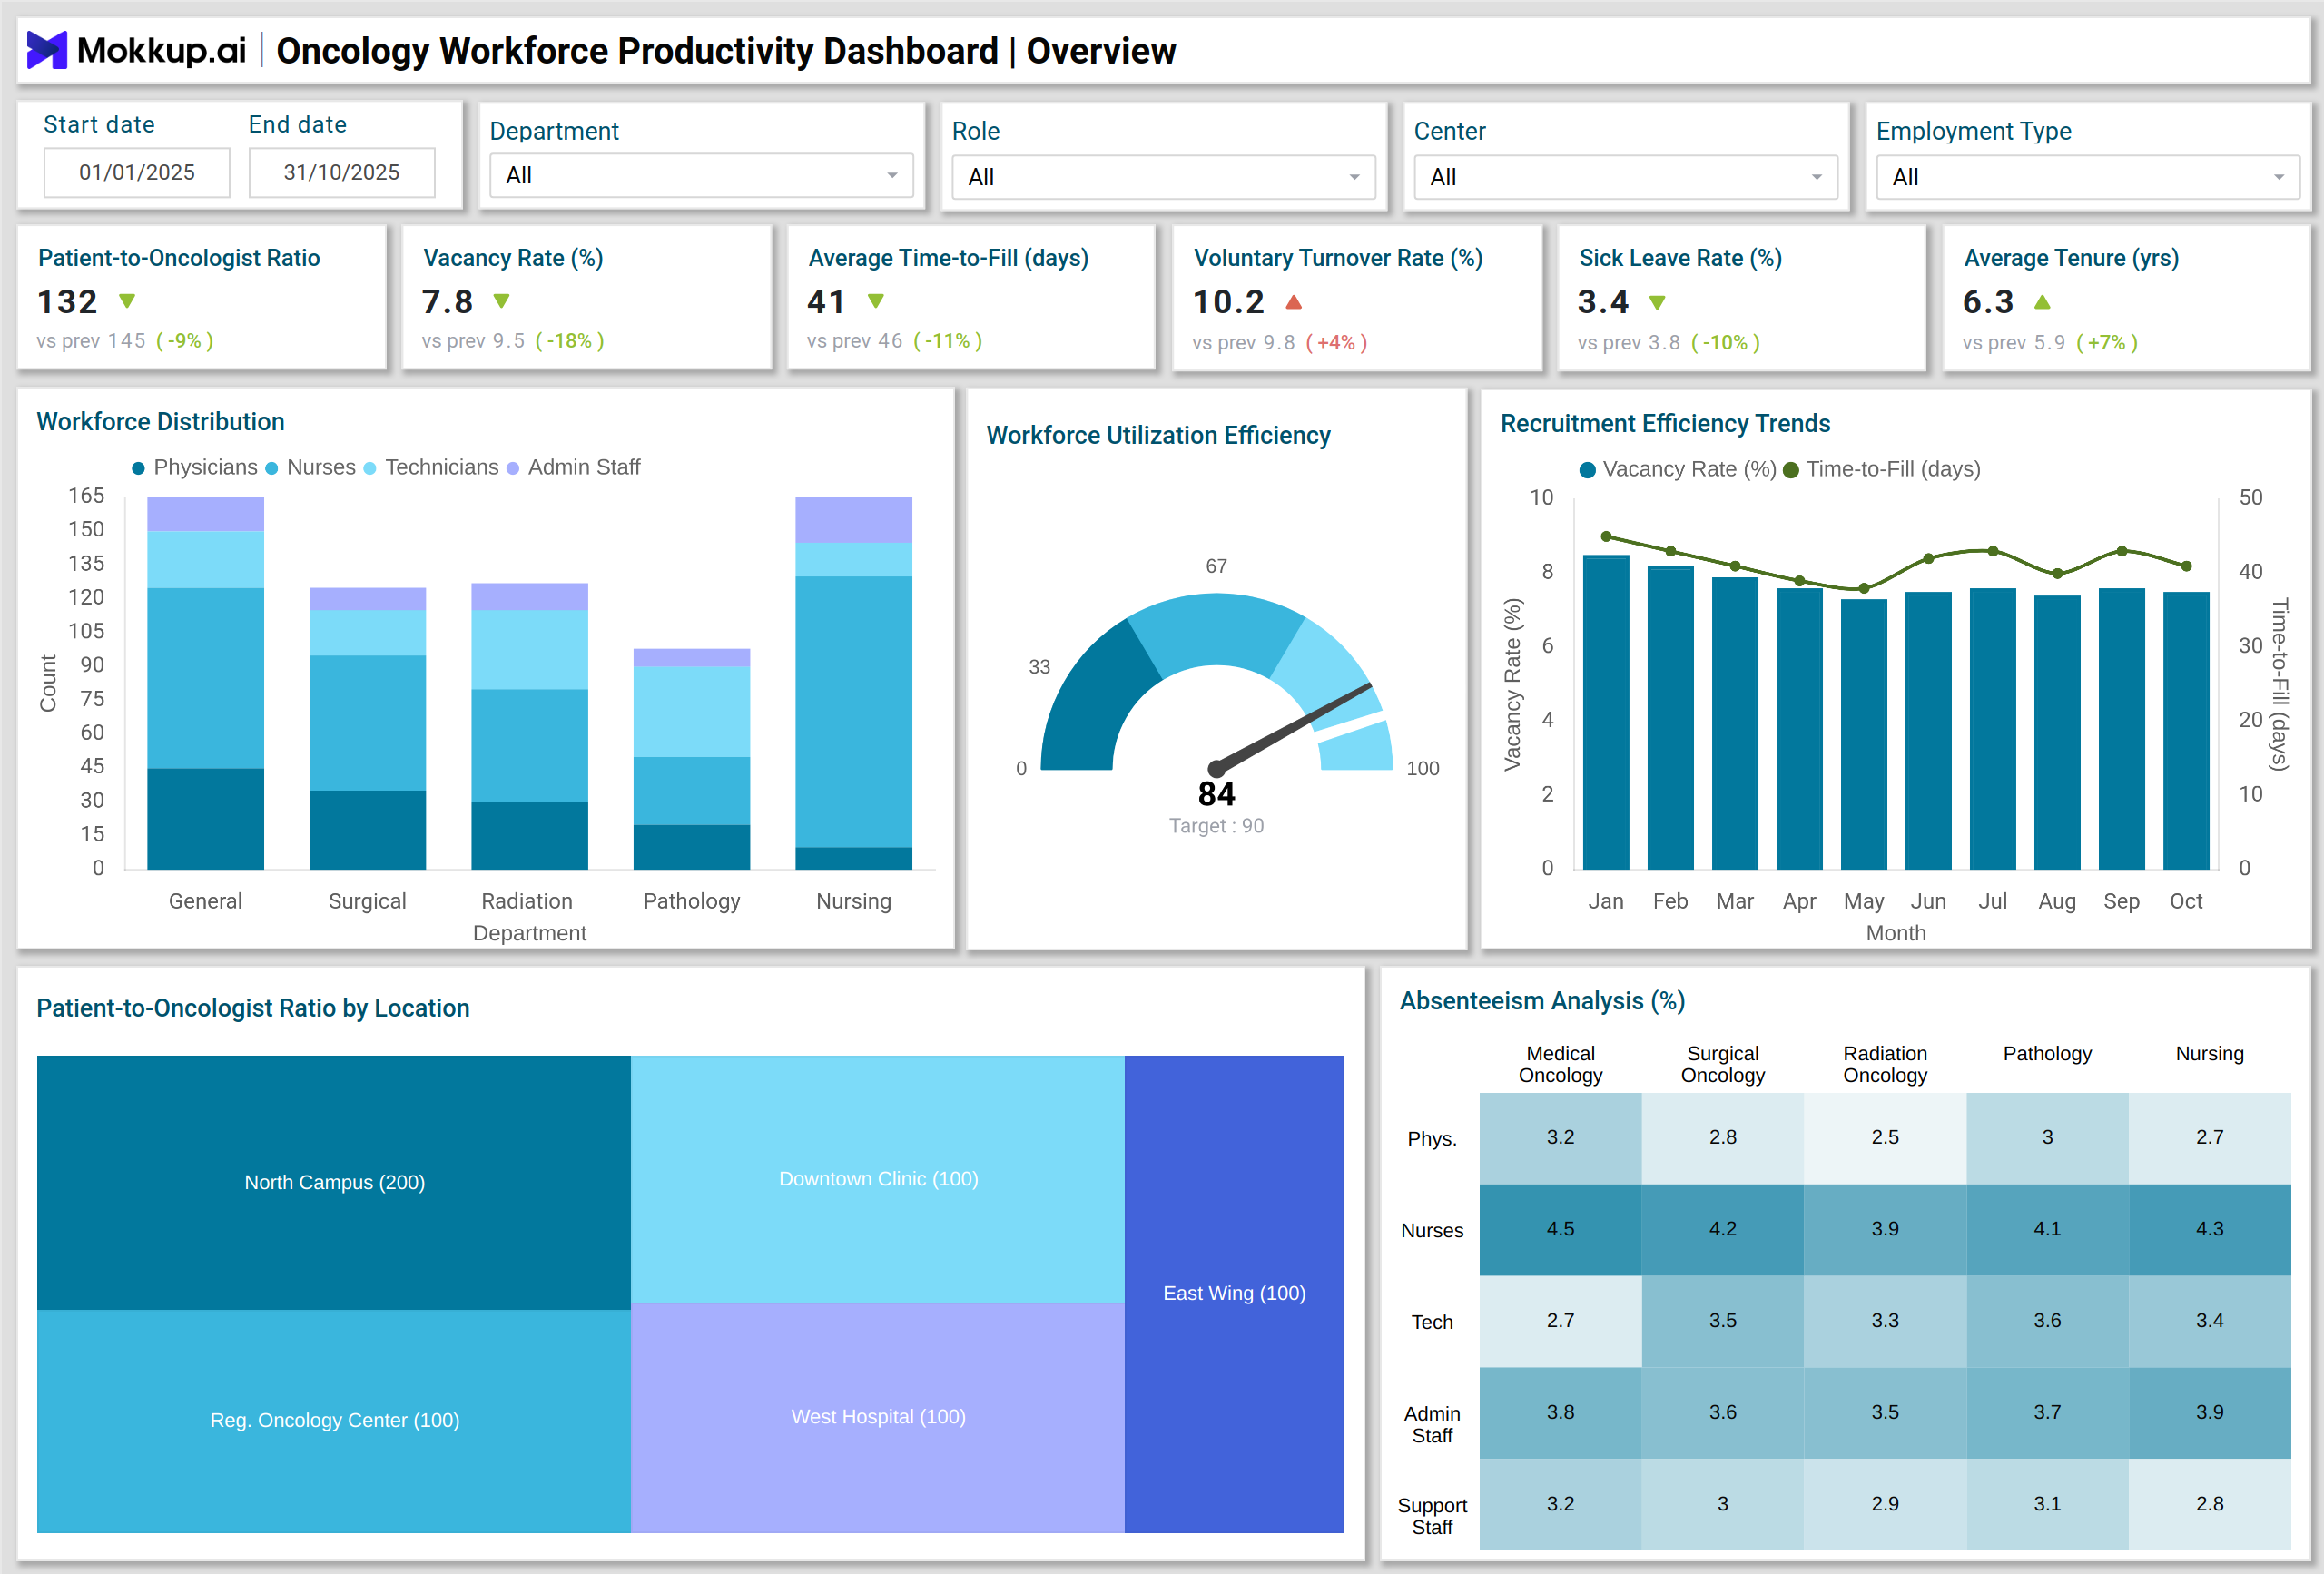Click Patient-to-Oncologist Ratio value 132

67,301
